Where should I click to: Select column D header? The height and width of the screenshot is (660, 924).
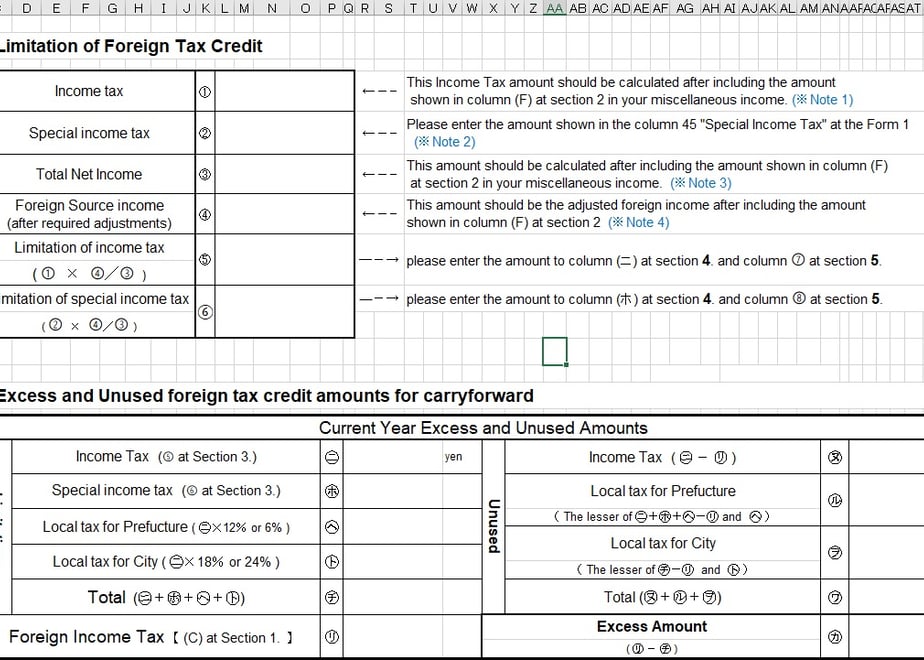(27, 8)
